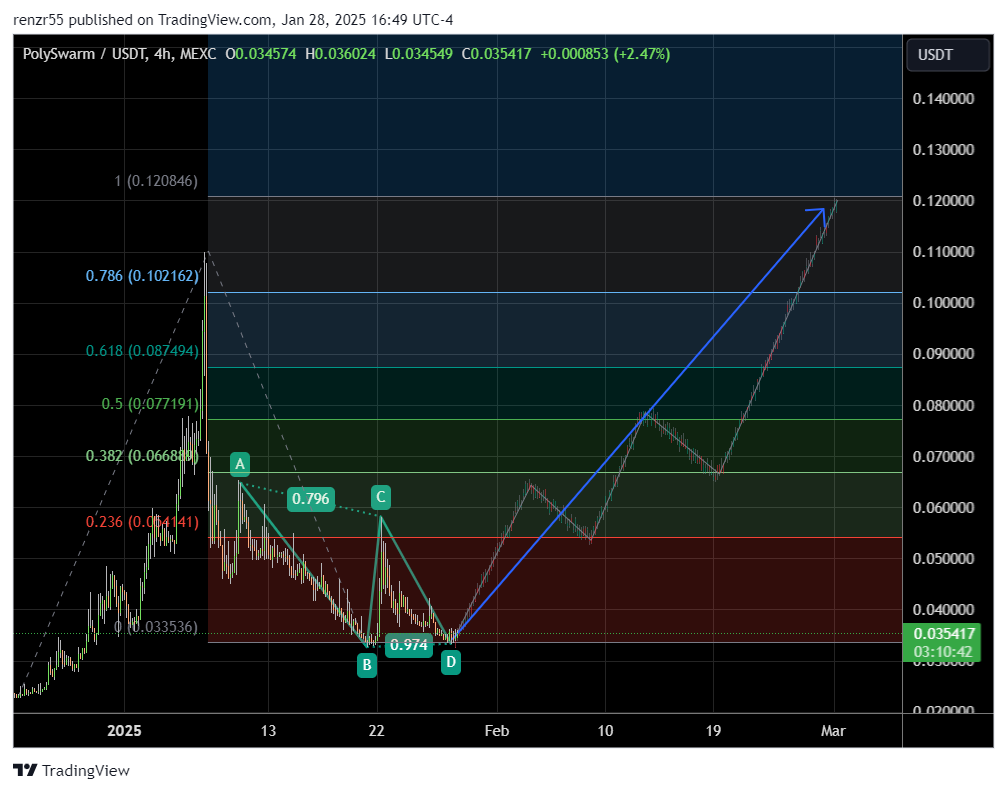Select the pattern point A label
Viewport: 1007px width, 792px height.
(240, 464)
